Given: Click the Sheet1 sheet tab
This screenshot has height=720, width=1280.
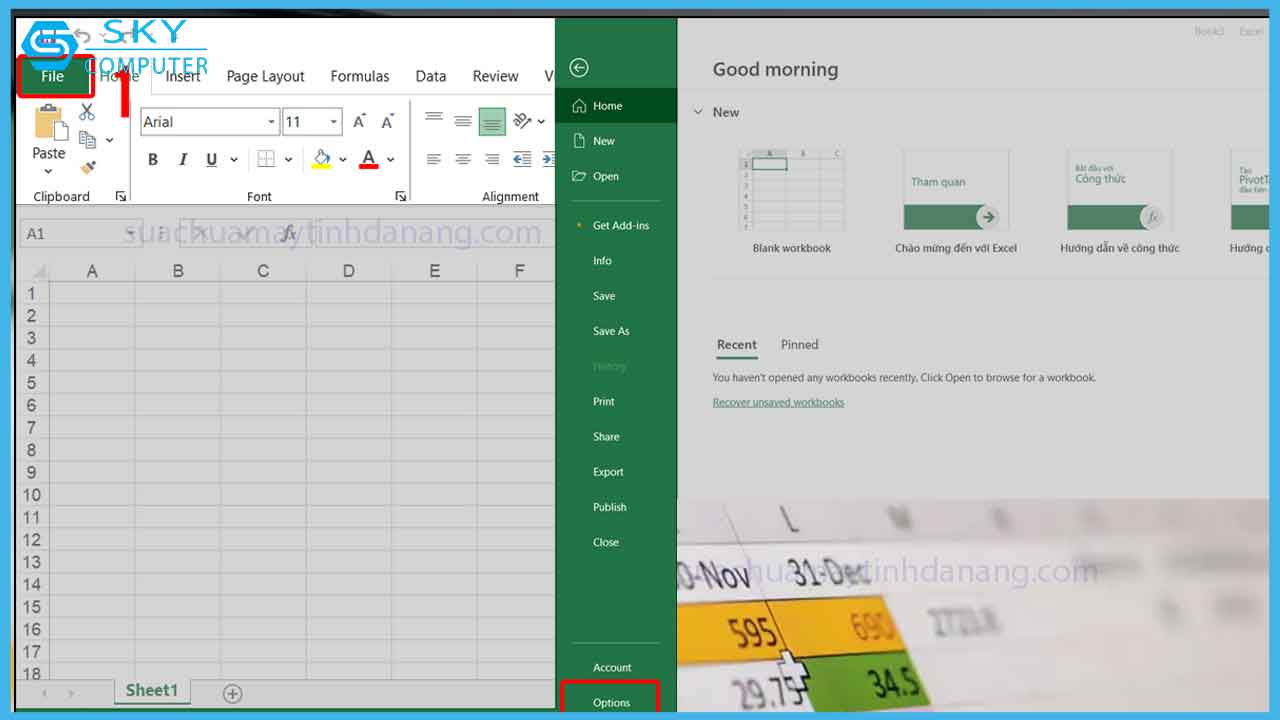Looking at the screenshot, I should 152,690.
